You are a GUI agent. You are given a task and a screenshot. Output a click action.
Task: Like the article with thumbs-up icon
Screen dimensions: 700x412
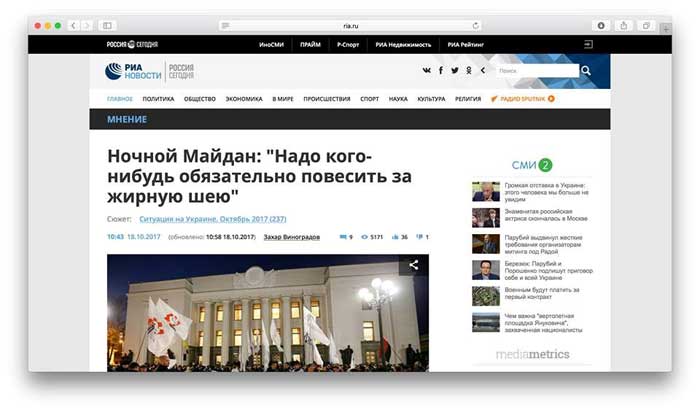(396, 237)
